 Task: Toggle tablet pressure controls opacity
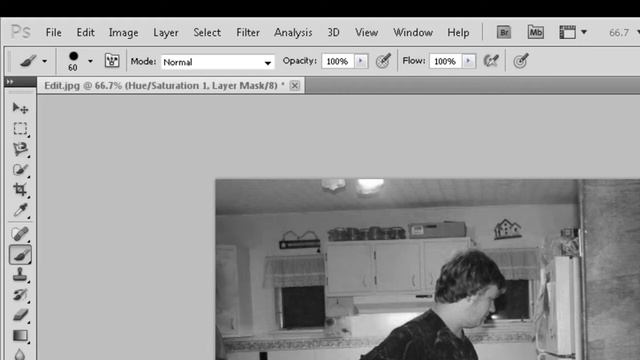point(383,61)
